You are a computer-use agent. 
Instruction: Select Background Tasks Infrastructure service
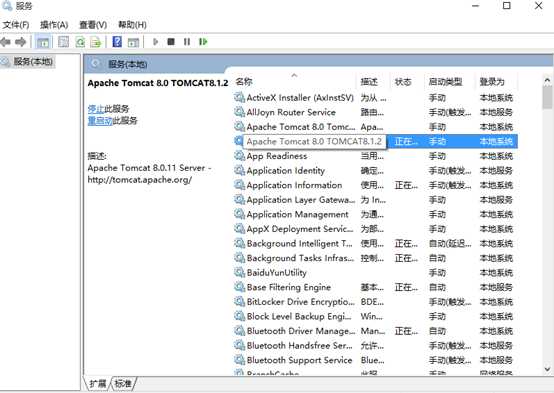click(376, 258)
